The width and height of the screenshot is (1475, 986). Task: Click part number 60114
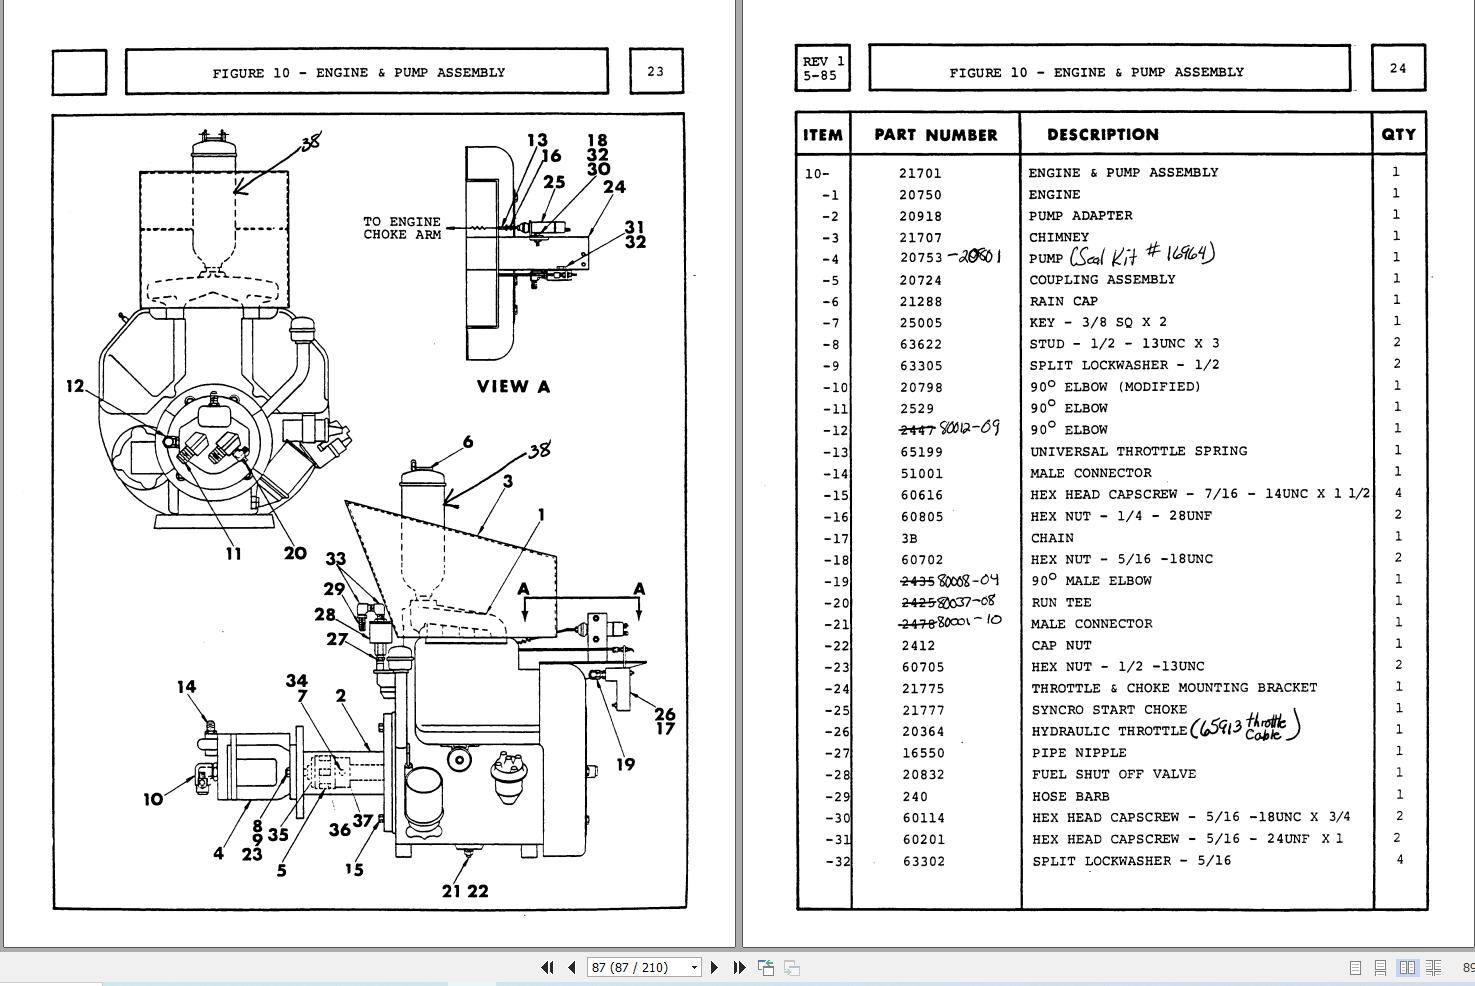[922, 818]
